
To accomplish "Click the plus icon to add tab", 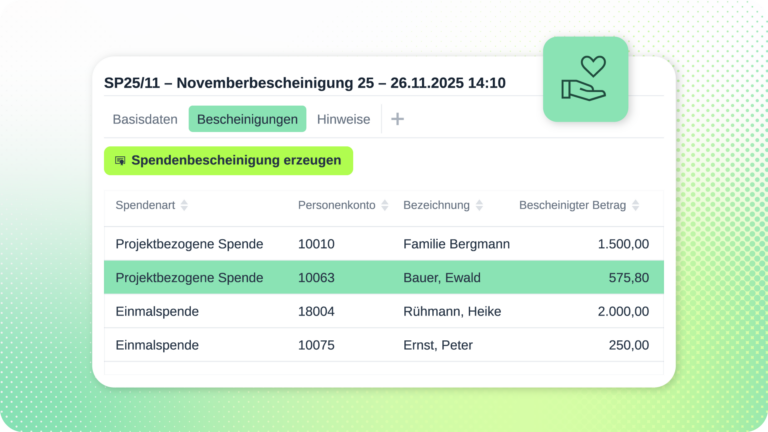I will coord(397,119).
